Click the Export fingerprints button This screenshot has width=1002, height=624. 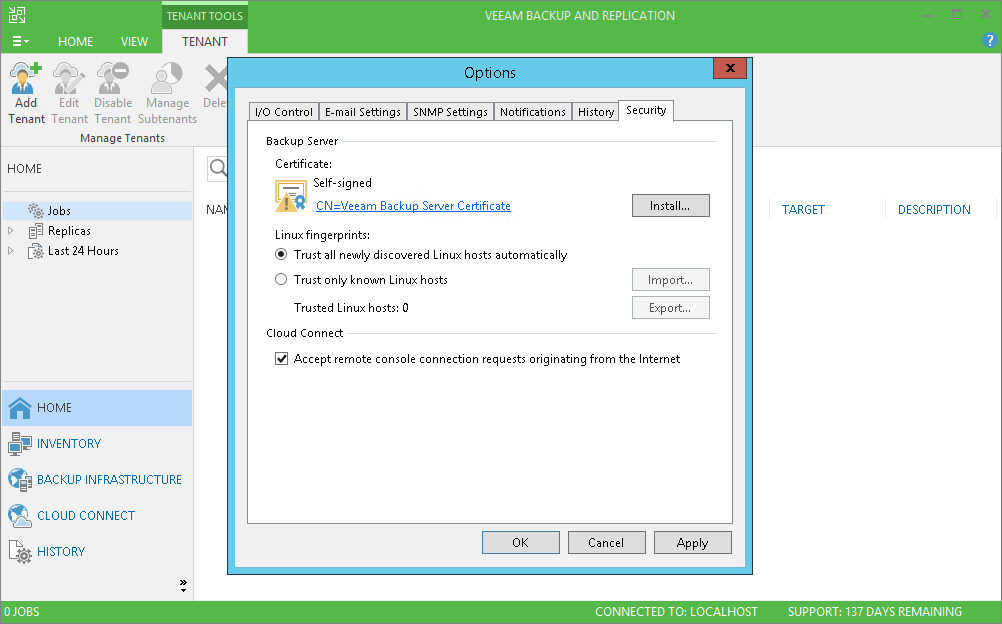(x=670, y=308)
